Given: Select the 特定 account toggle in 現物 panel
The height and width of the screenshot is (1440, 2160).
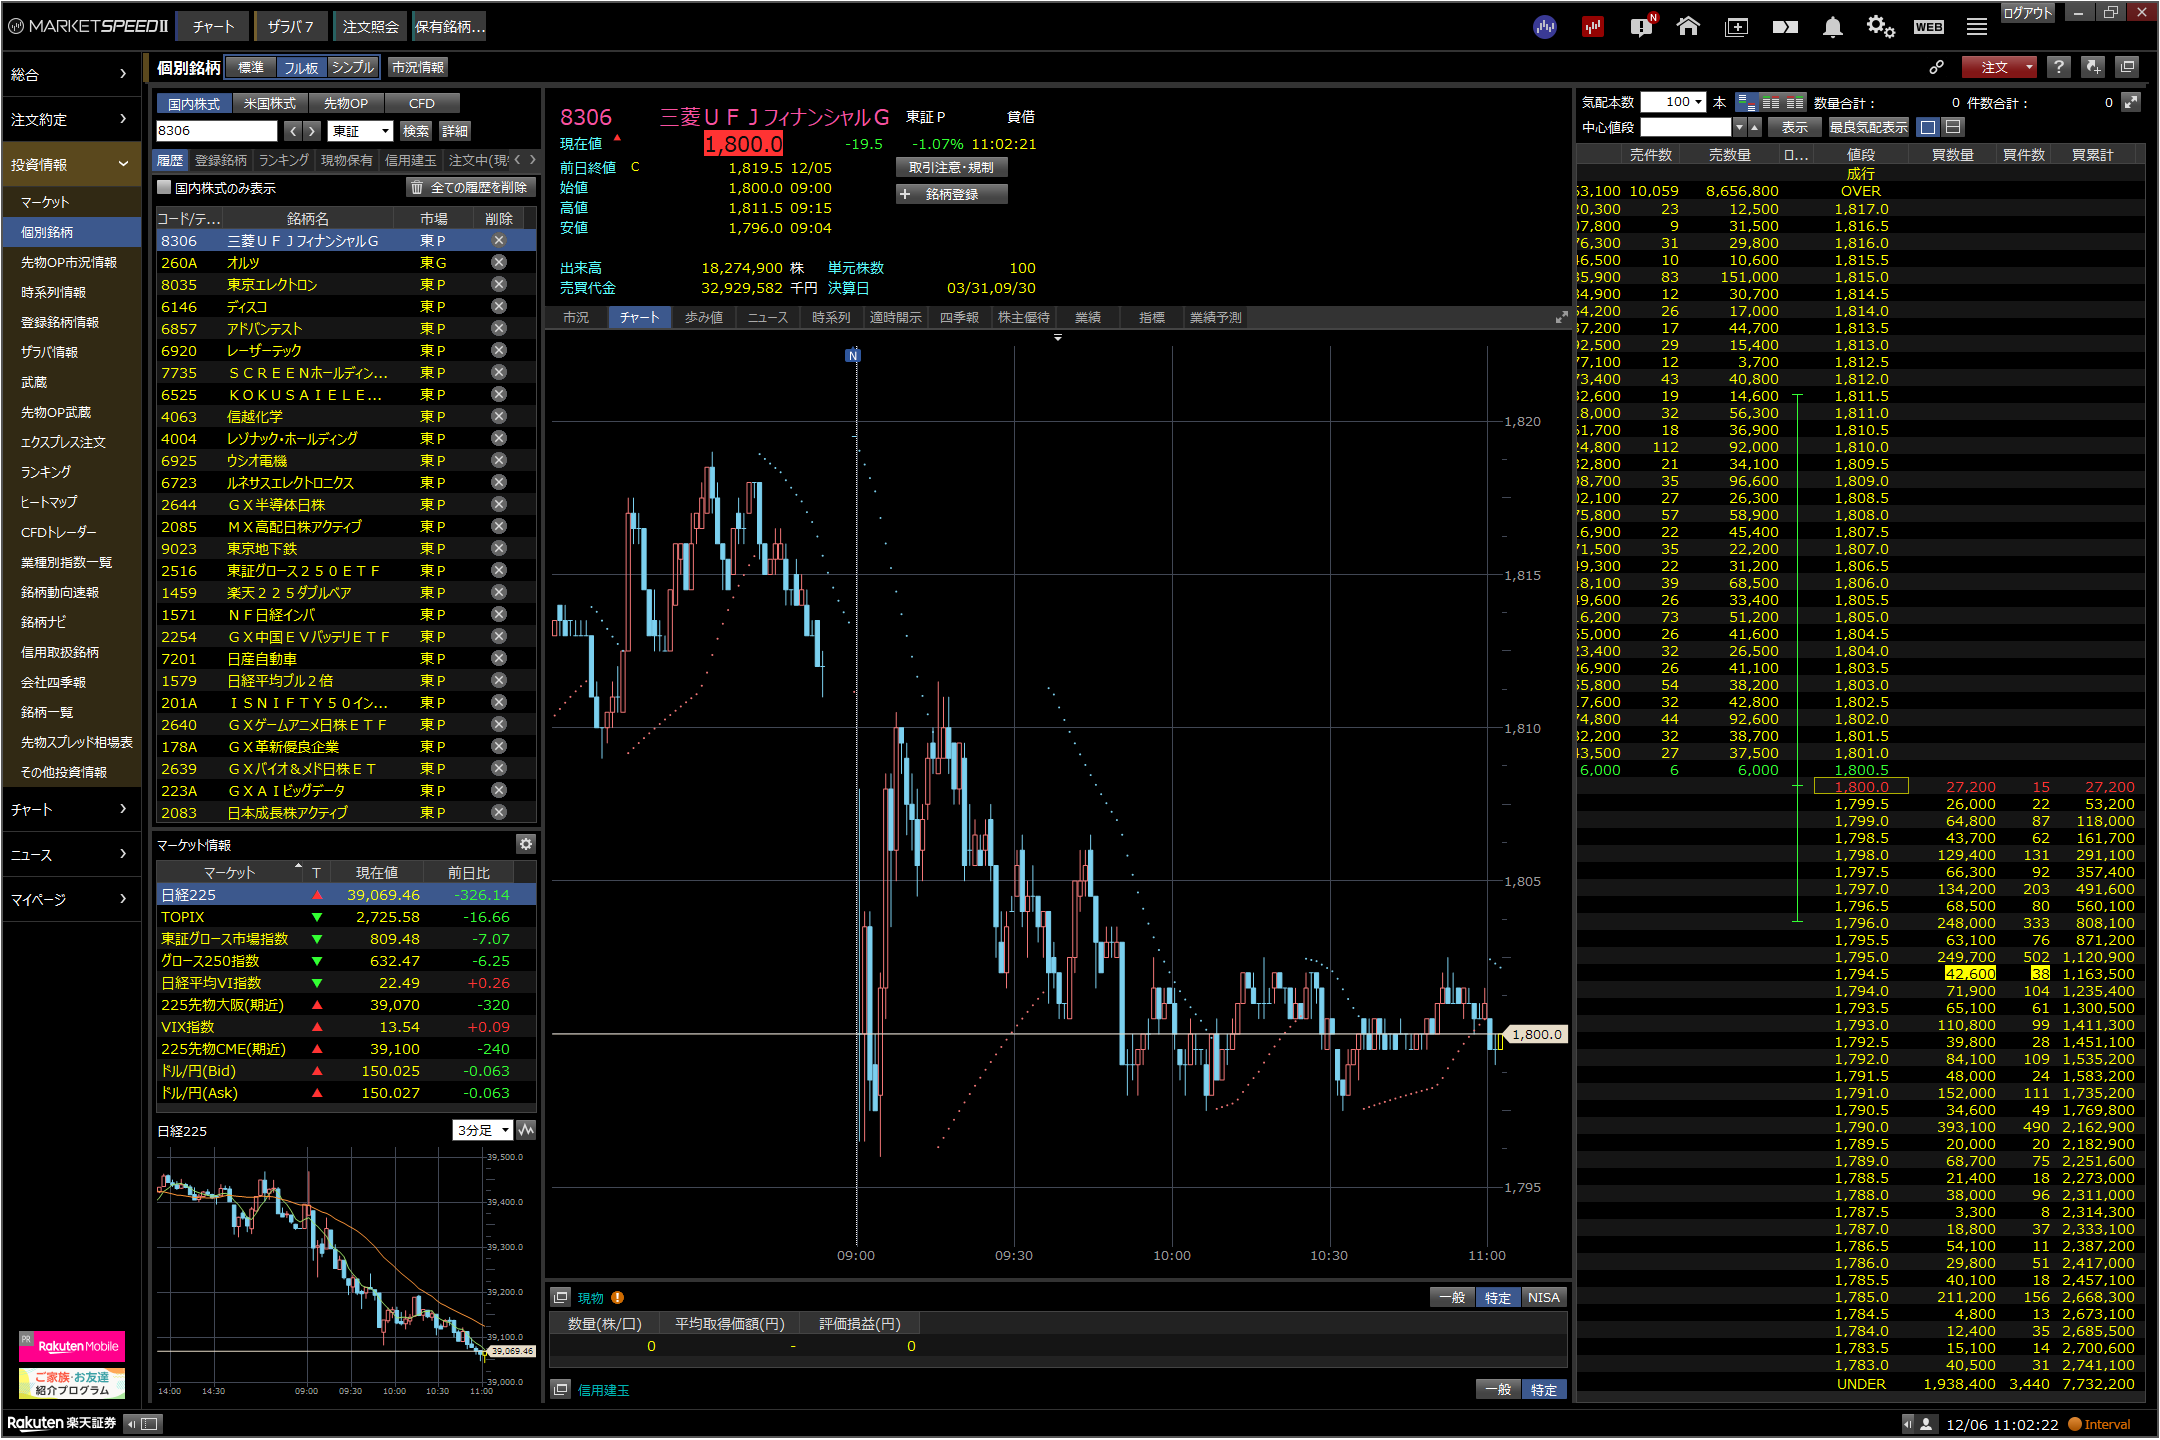Looking at the screenshot, I should pyautogui.click(x=1497, y=1297).
